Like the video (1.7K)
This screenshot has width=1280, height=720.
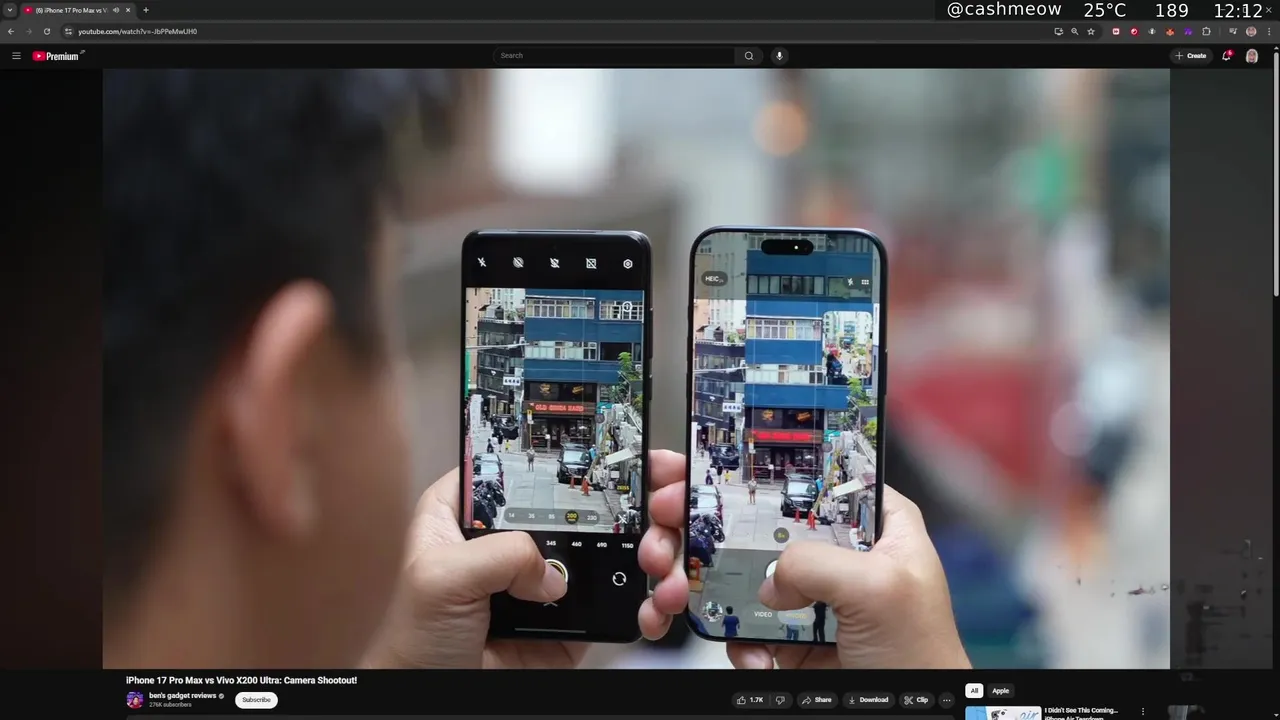[750, 700]
